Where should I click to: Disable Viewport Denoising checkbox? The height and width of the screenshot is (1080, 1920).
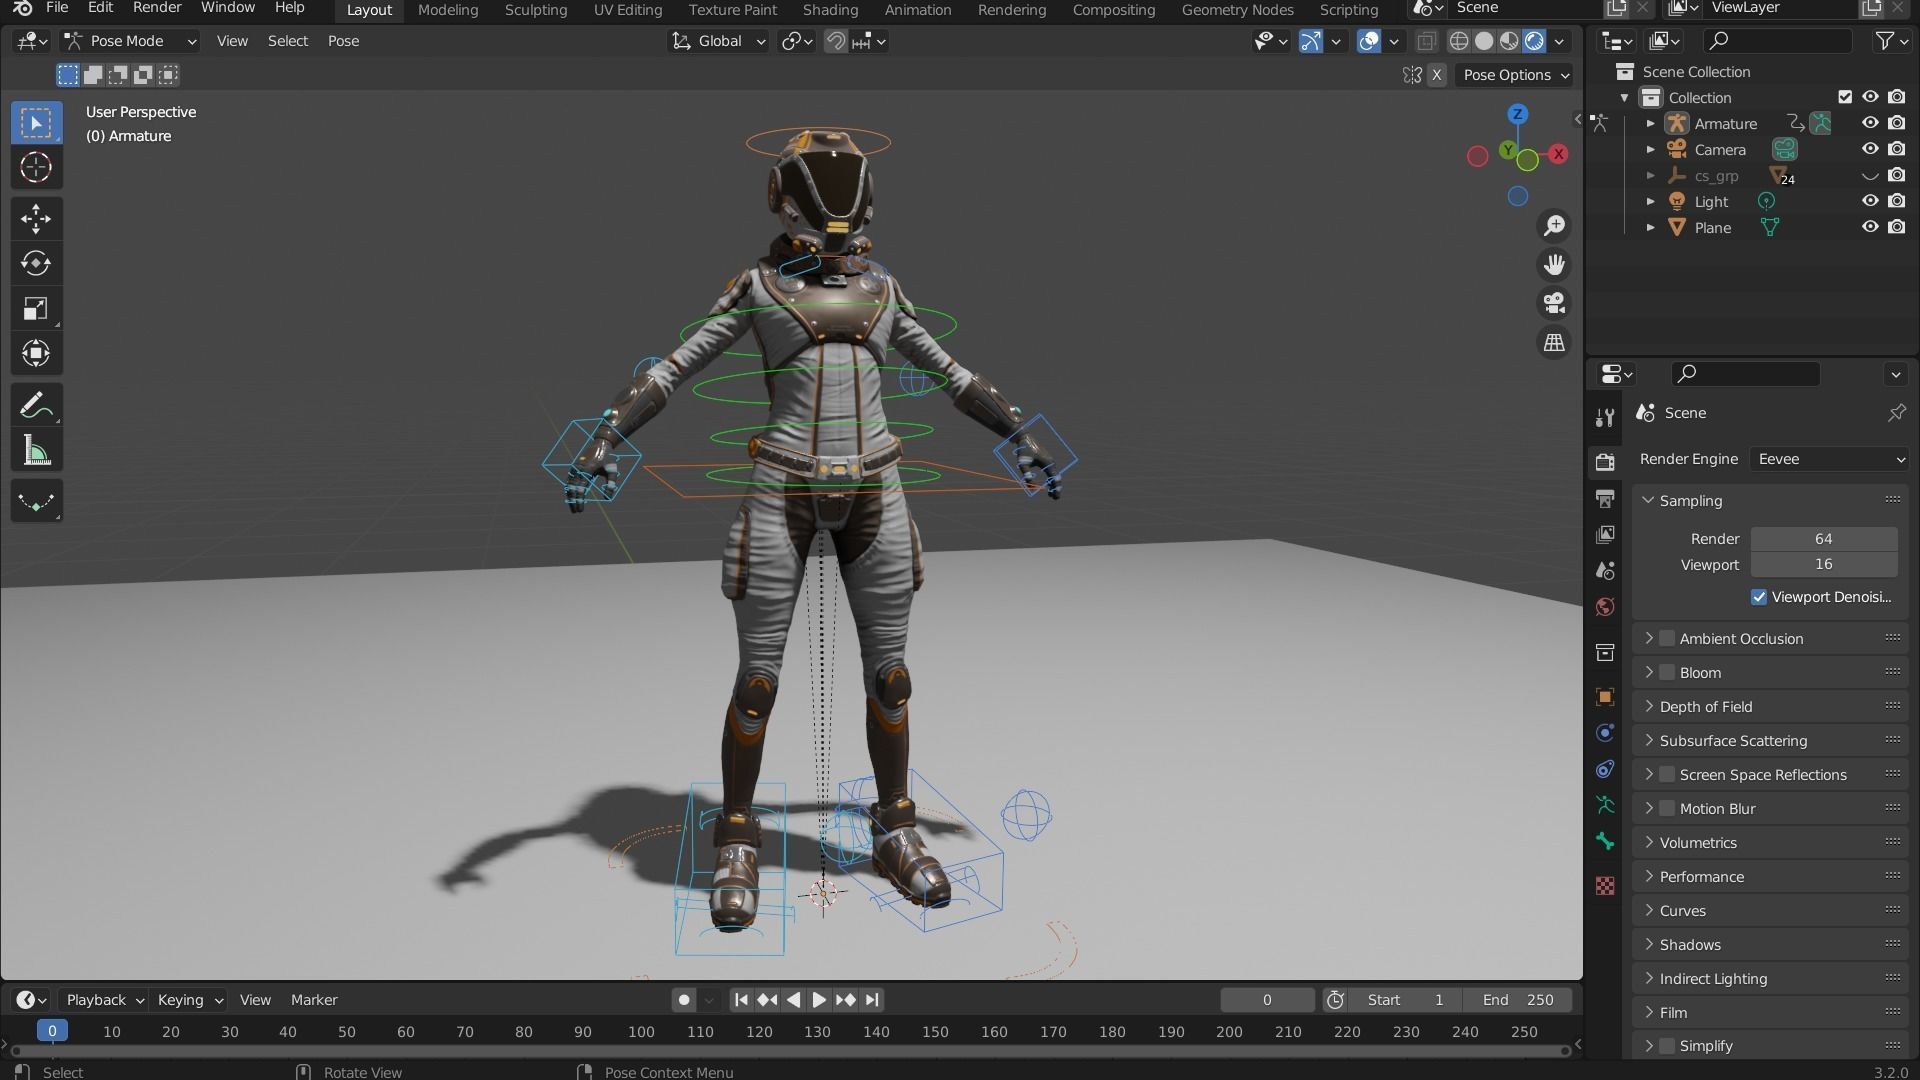coord(1759,597)
